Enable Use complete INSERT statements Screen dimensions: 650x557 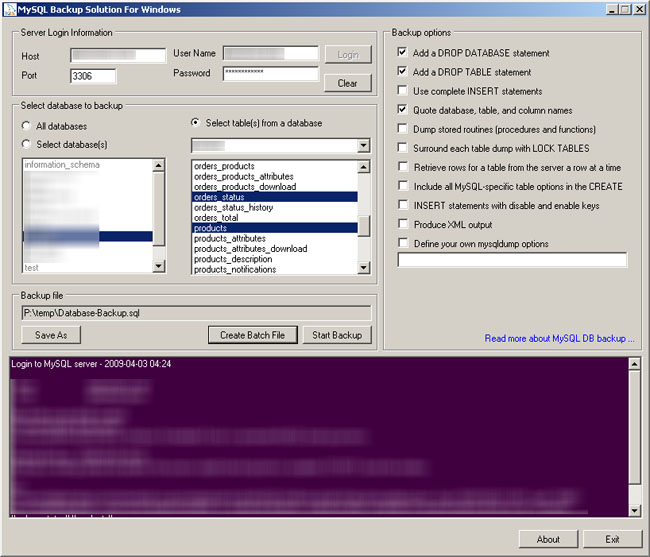pos(402,90)
